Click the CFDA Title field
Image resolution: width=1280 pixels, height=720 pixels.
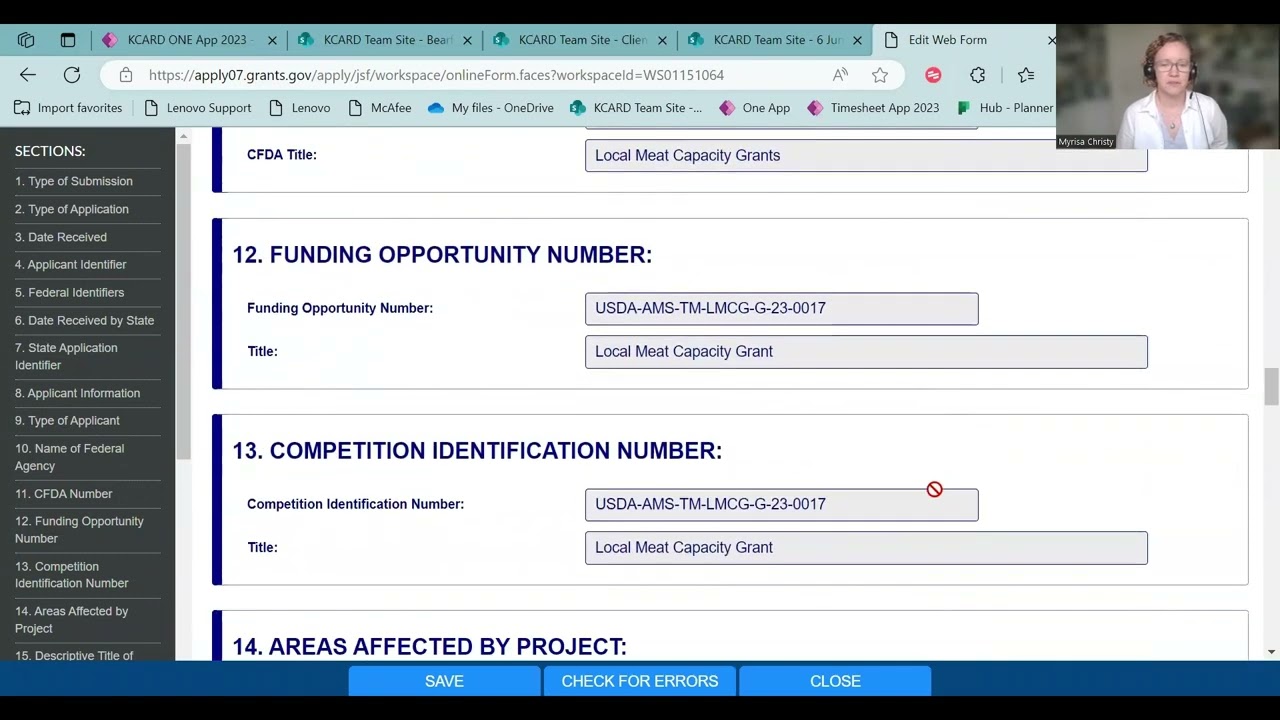click(866, 155)
